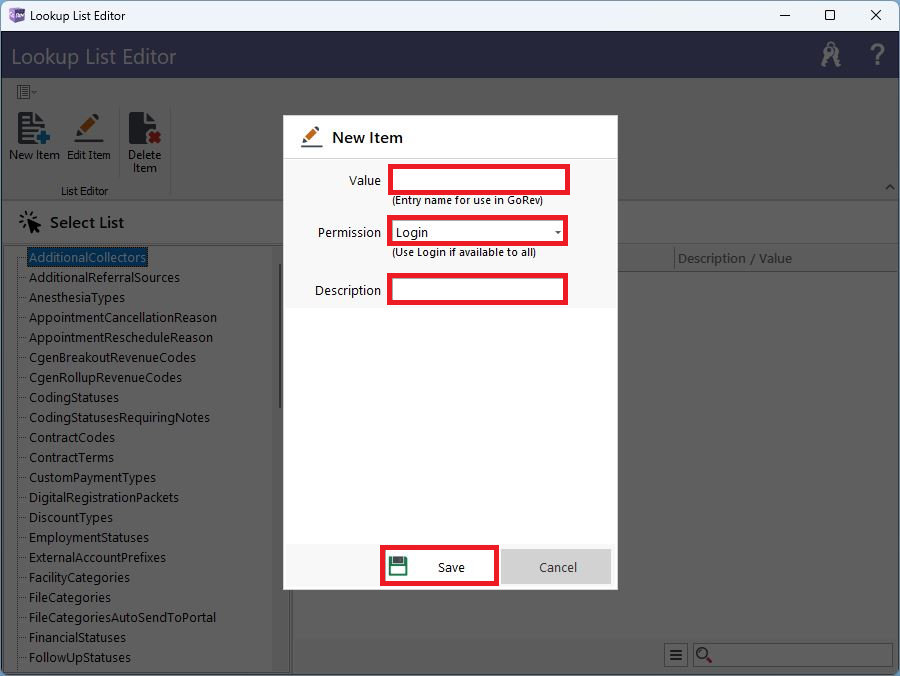Open the help question mark icon
Viewport: 900px width, 676px height.
(x=876, y=55)
